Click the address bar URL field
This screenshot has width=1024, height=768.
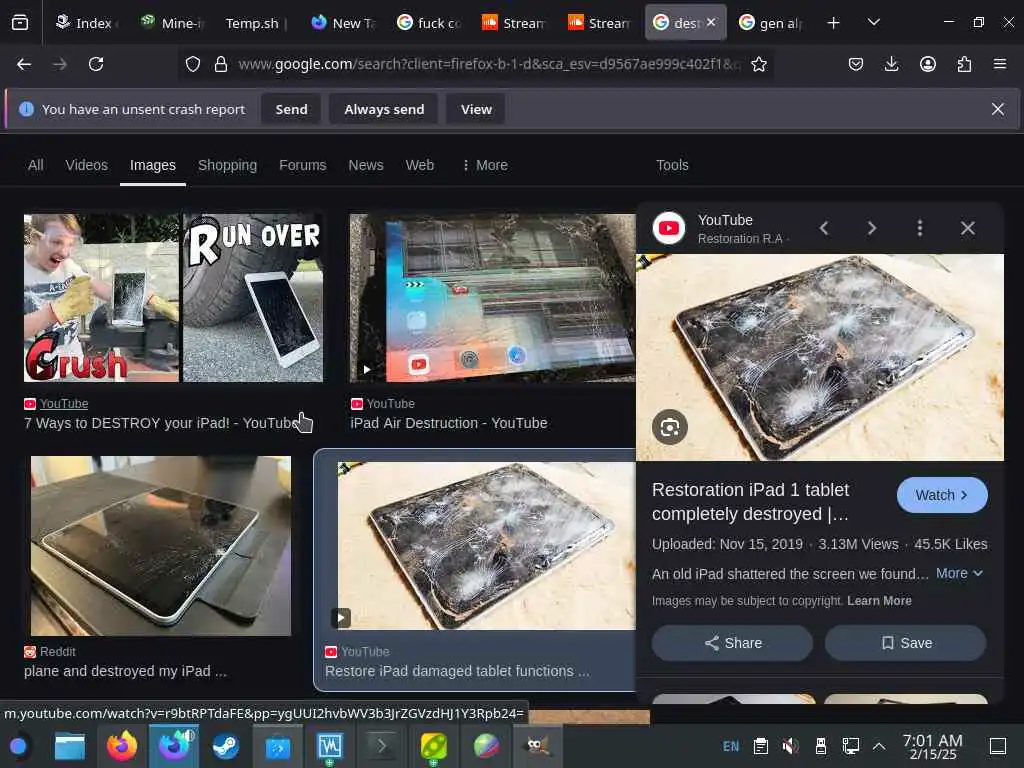(488, 64)
